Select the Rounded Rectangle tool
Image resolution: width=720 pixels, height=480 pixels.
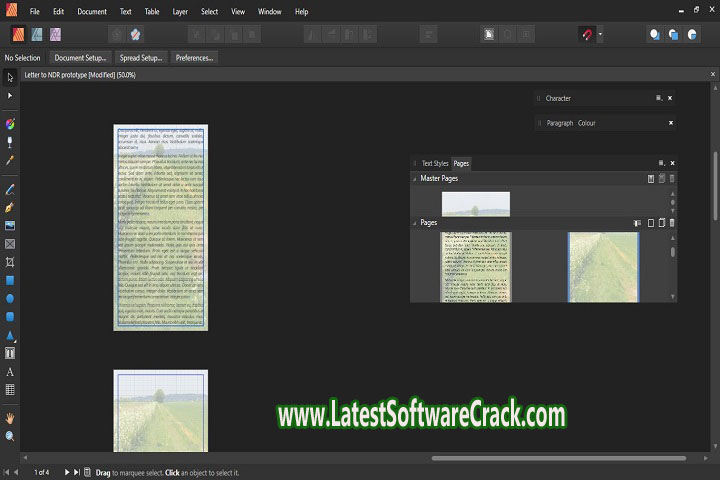pos(10,316)
